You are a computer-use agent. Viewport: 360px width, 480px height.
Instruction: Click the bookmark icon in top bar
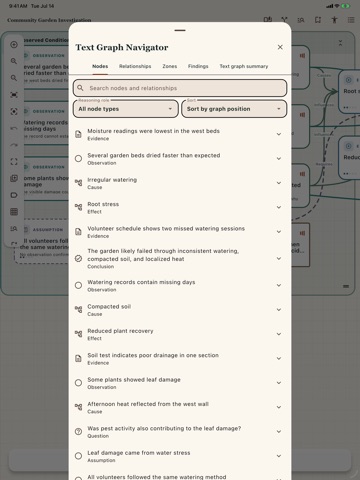pos(318,20)
